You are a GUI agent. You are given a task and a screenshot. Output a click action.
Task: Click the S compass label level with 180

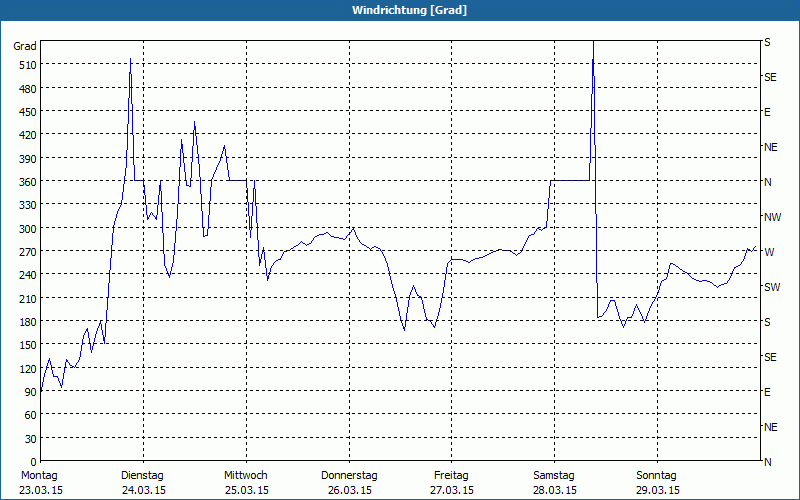point(767,322)
